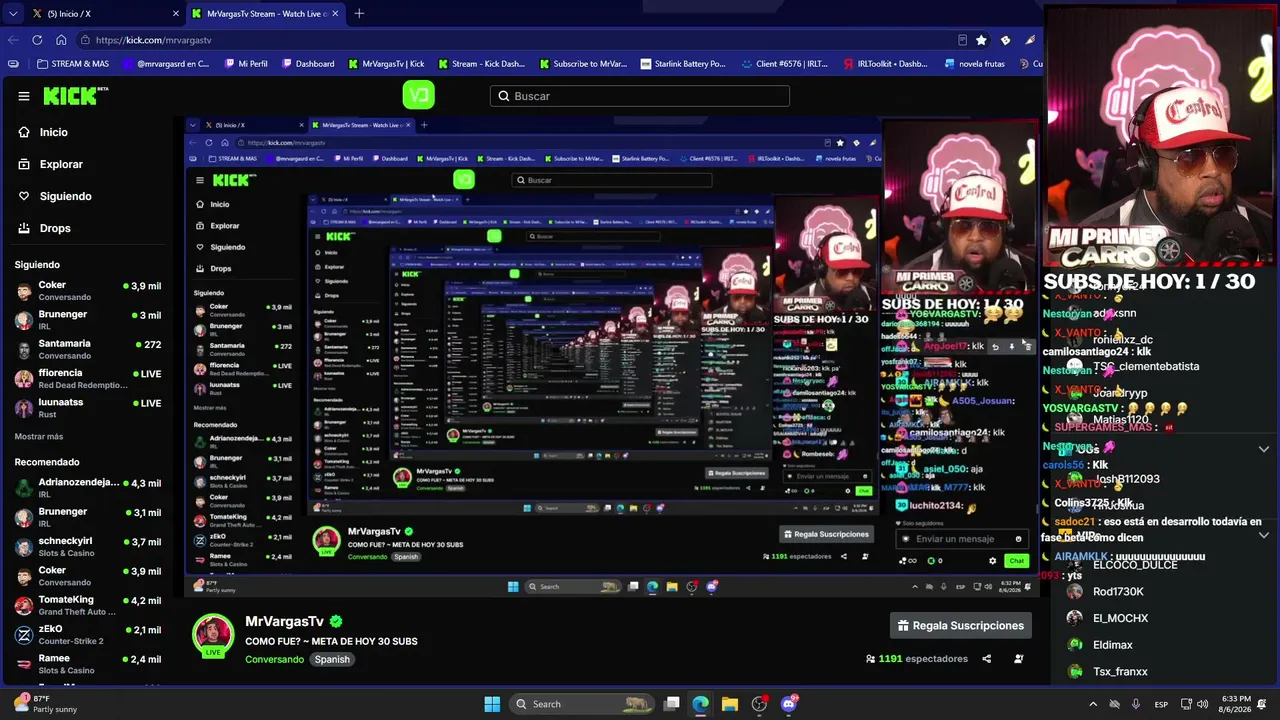Expand Mostrar más under Siguiendo
This screenshot has width=1280, height=720.
pyautogui.click(x=39, y=436)
